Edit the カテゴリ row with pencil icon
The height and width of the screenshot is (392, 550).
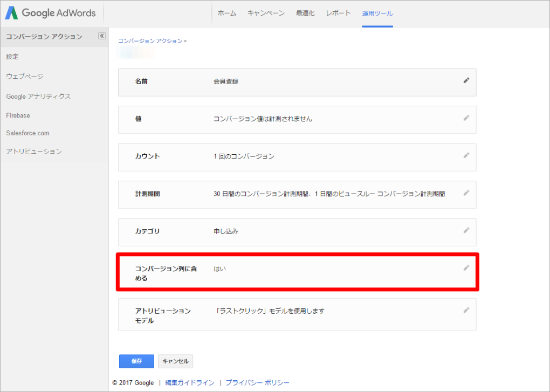point(466,230)
